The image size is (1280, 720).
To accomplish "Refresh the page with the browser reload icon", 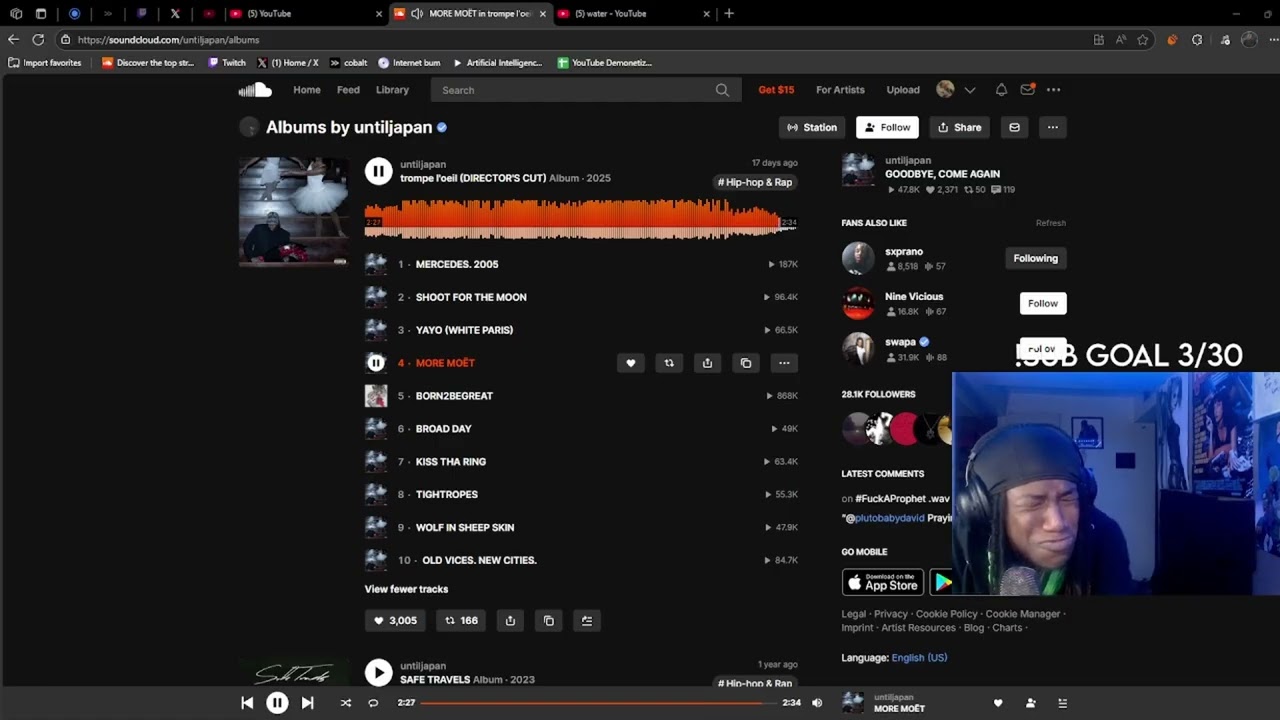I will 38,40.
